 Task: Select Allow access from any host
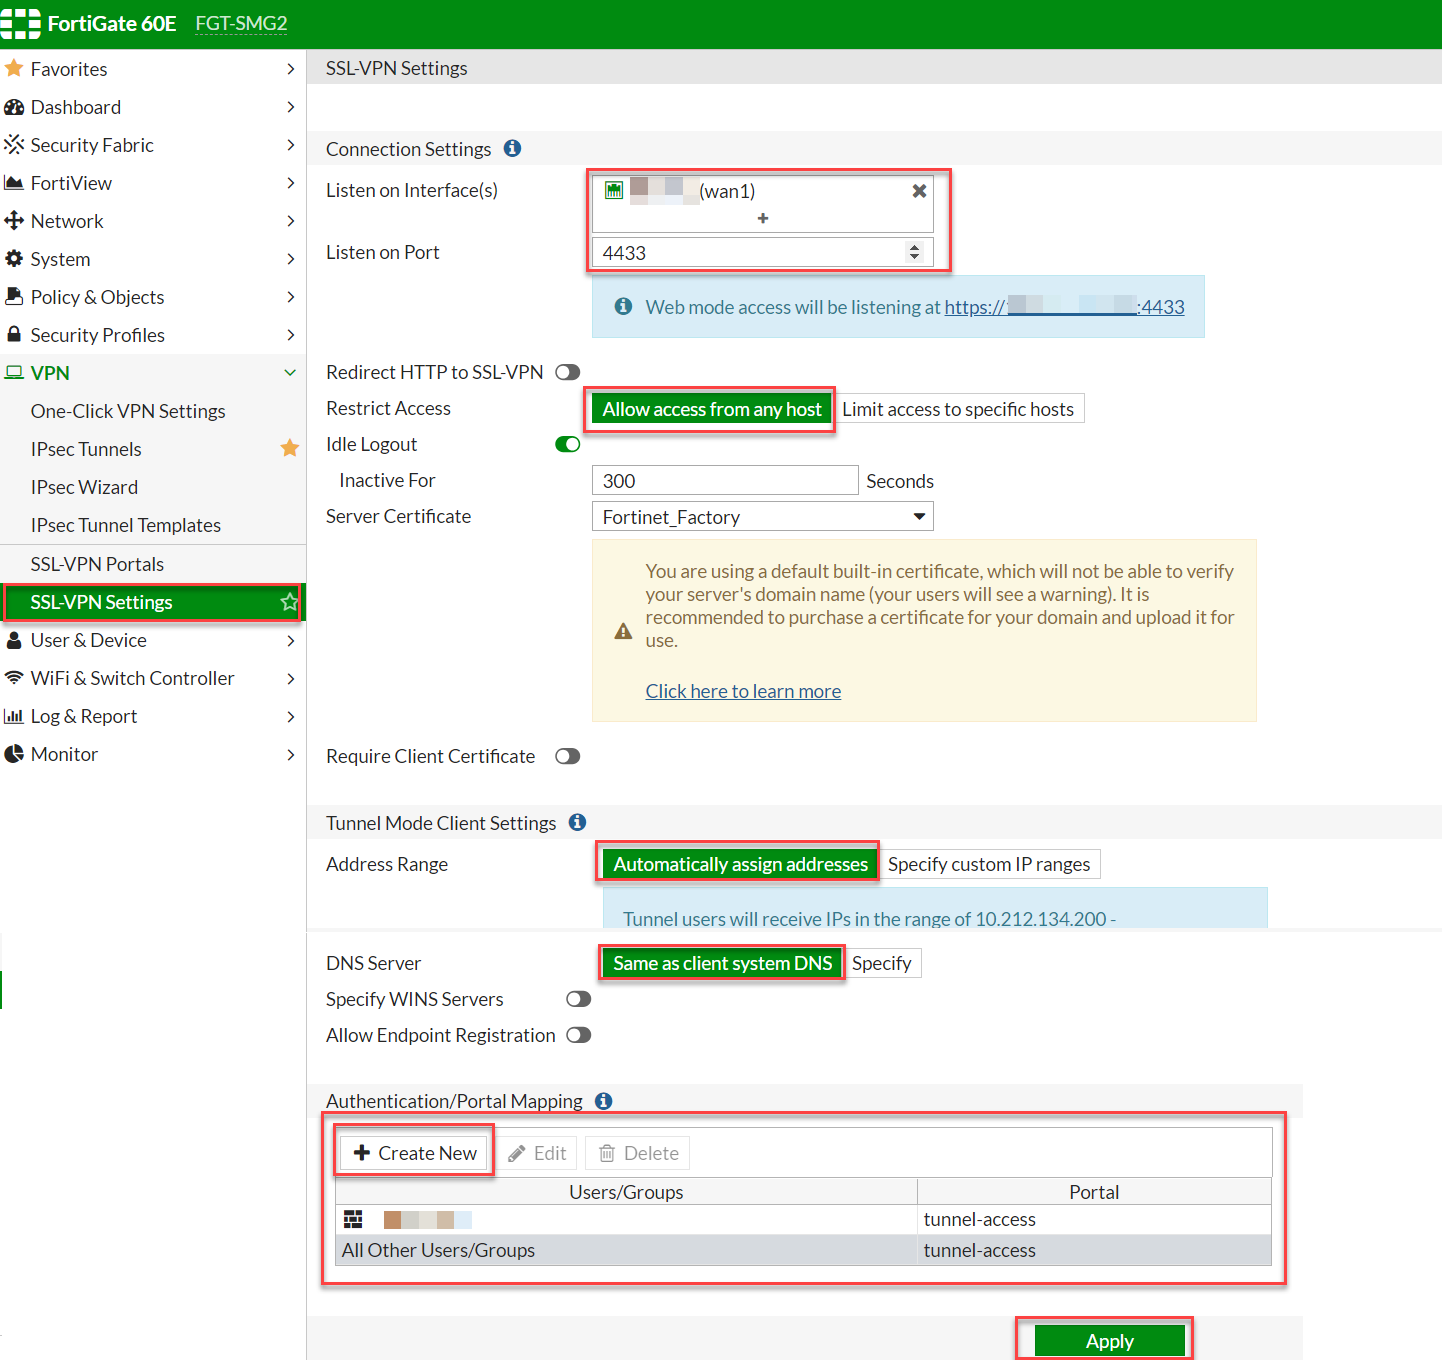click(x=712, y=409)
